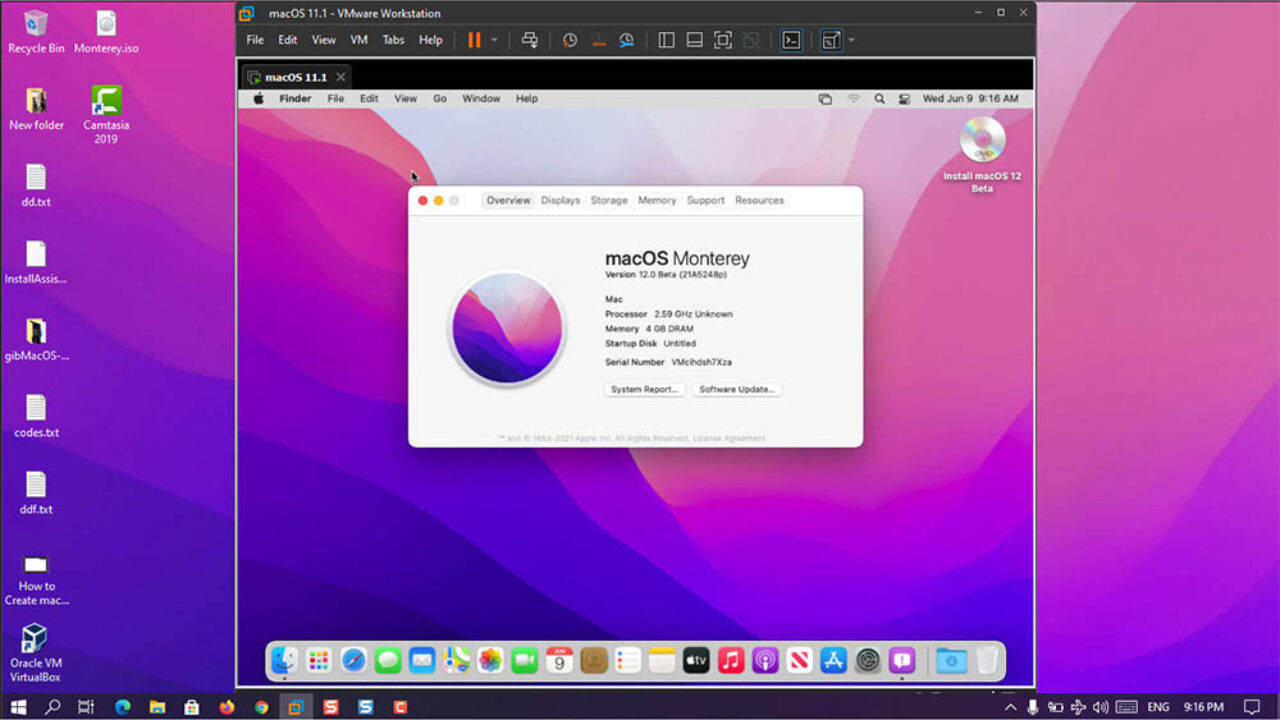Screen dimensions: 1280x720
Task: Open the VM menu in VMware Workstation
Action: pos(358,40)
